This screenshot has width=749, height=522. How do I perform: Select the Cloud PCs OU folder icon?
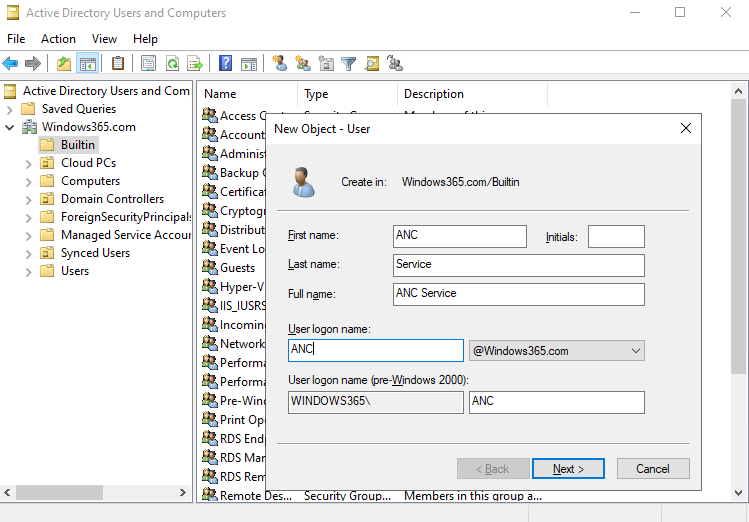click(47, 163)
